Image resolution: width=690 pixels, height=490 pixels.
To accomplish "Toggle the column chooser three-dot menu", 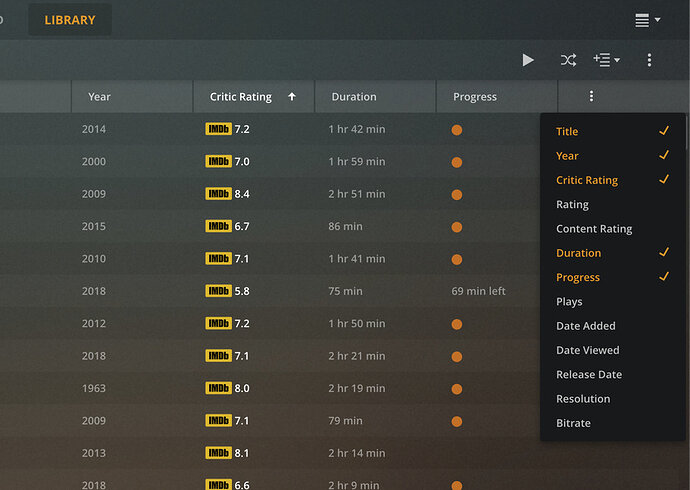I will pyautogui.click(x=591, y=96).
